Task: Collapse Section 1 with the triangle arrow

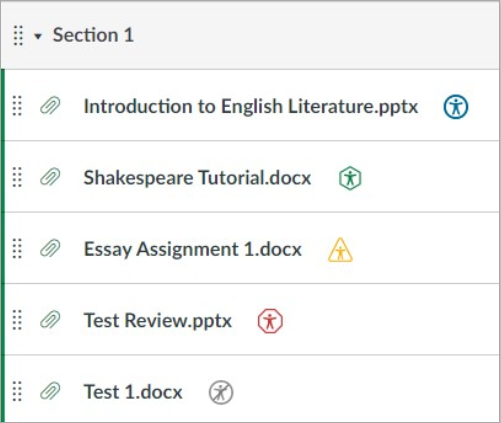Action: 38,36
